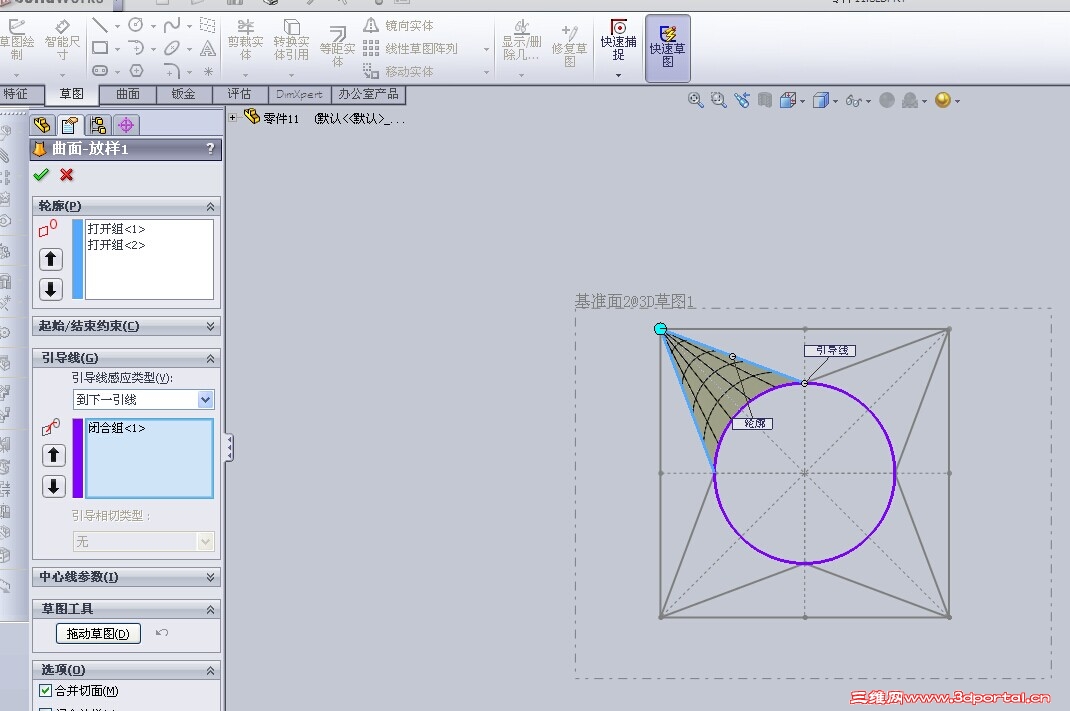Collapse the 引导线(G) section
This screenshot has height=711, width=1070.
point(210,358)
